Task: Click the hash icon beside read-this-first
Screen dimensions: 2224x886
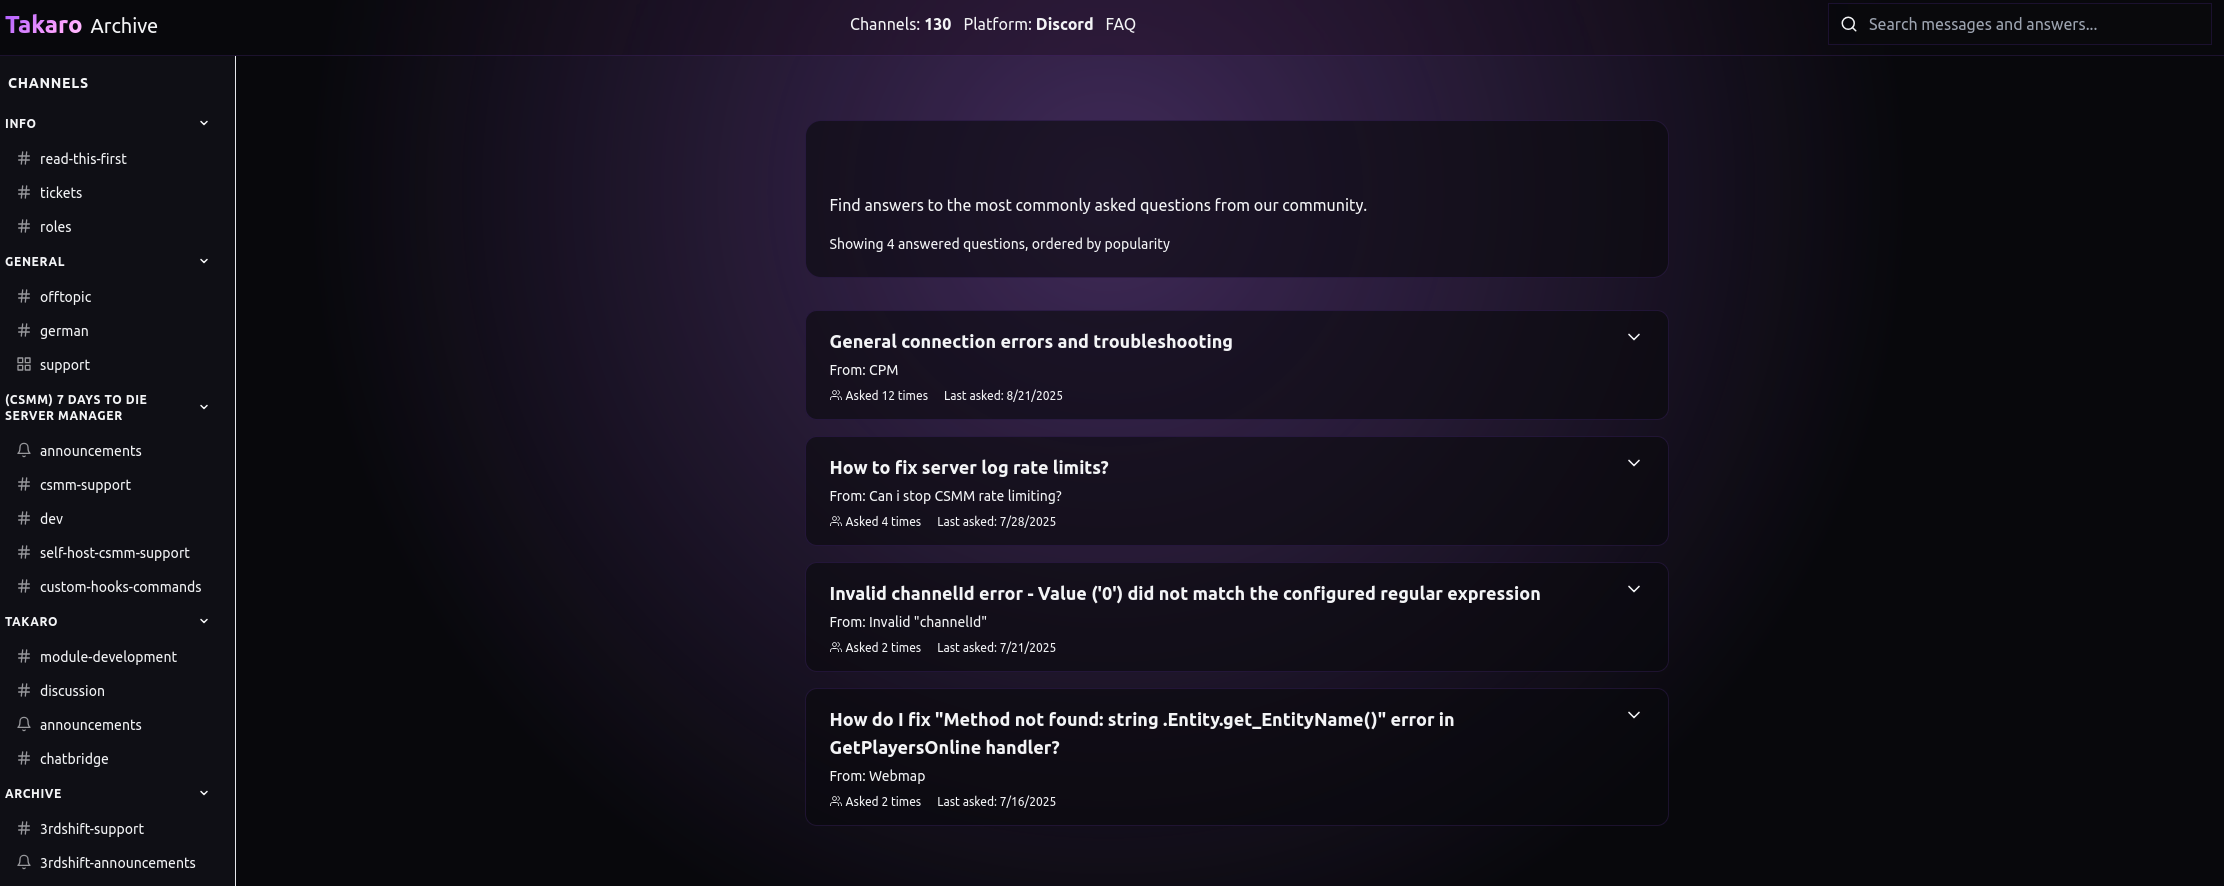Action: point(24,158)
